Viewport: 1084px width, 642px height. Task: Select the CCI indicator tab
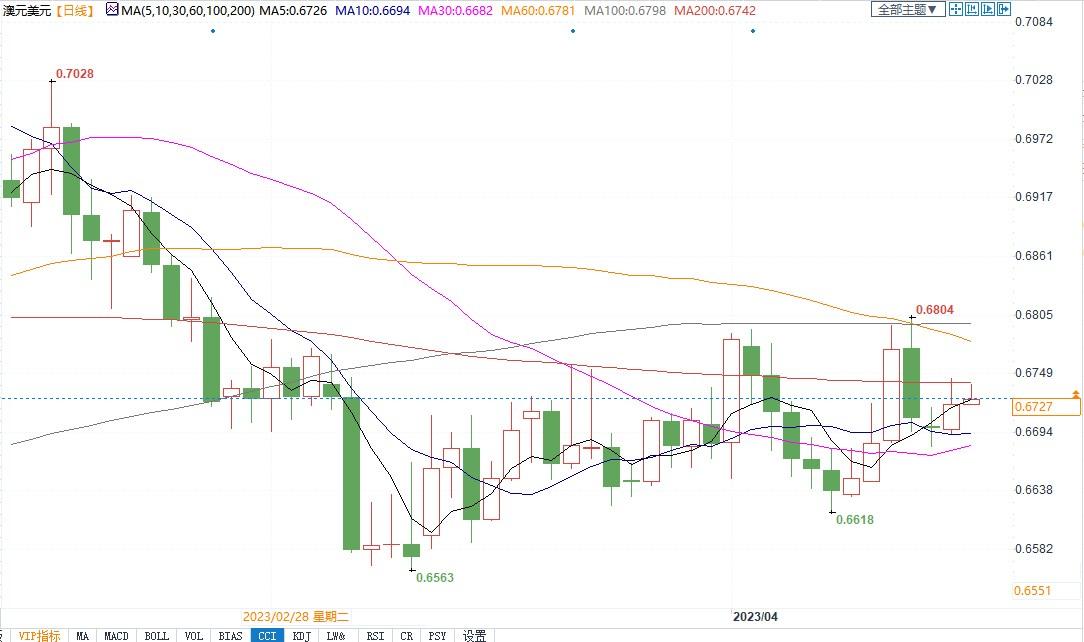coord(267,636)
